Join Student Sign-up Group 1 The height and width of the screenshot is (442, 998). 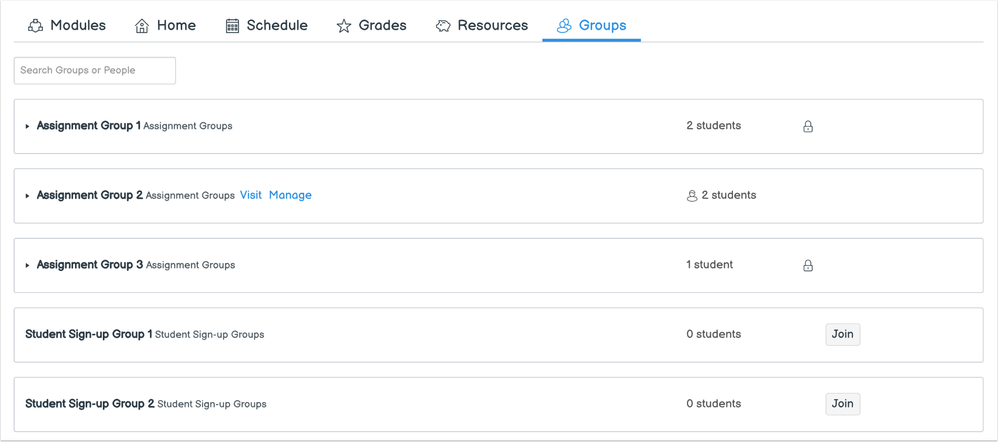[843, 334]
